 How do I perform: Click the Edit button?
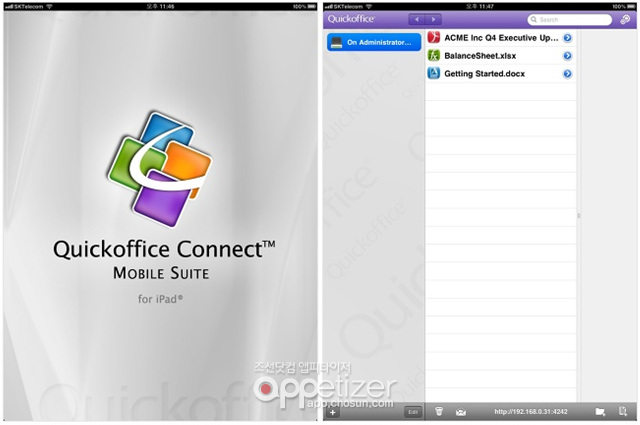pos(413,412)
